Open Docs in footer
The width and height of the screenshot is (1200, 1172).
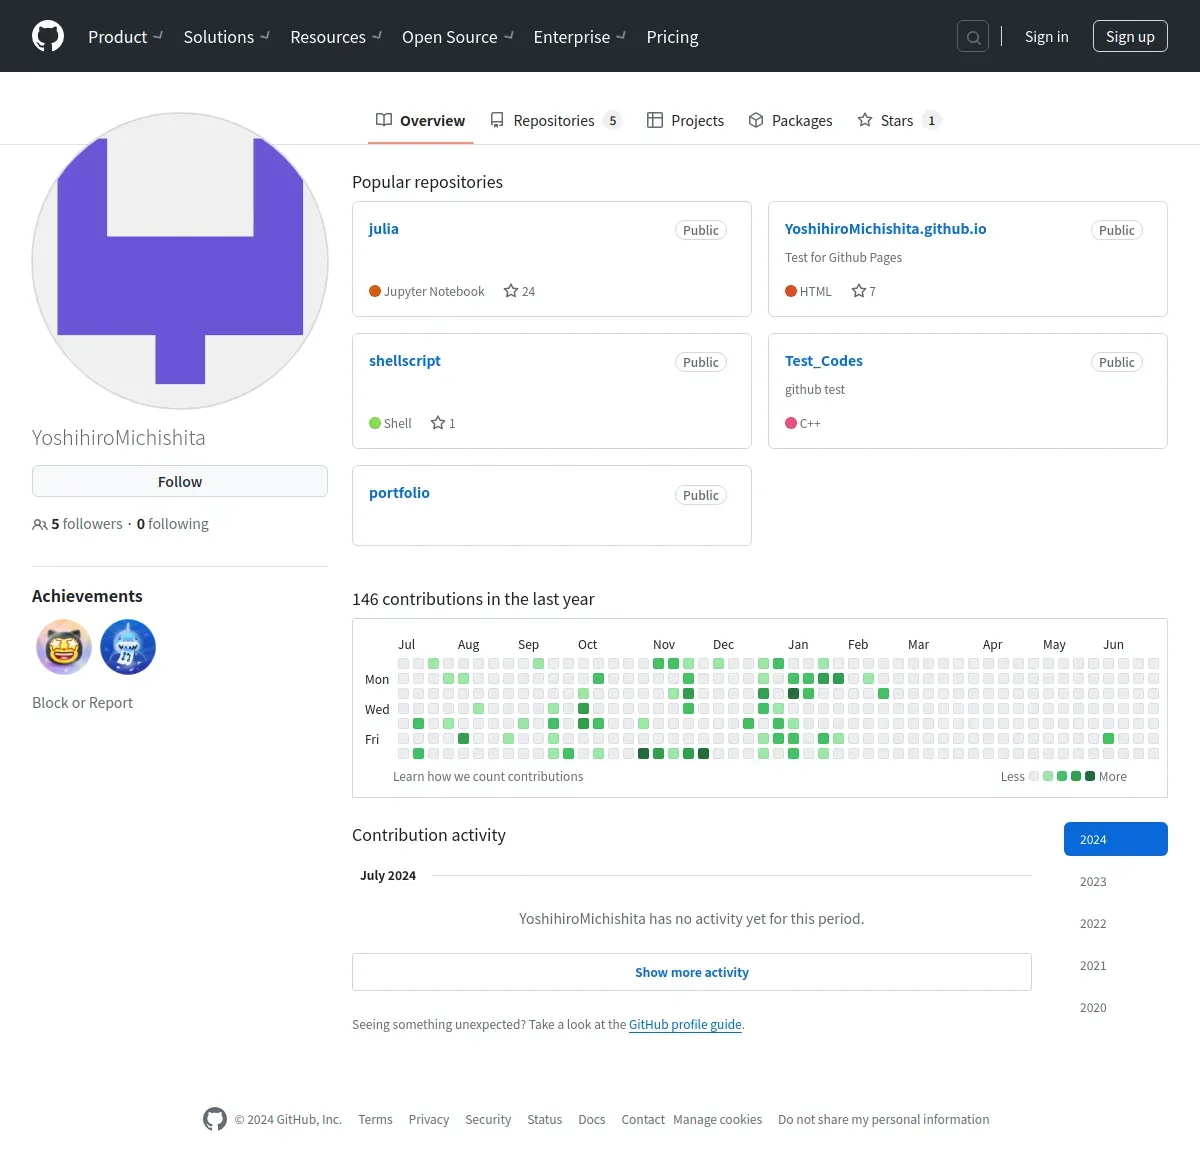click(x=592, y=1119)
